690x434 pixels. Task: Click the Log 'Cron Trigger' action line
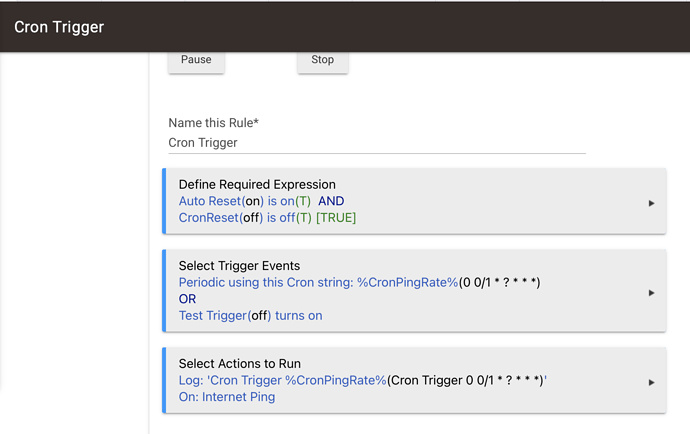pos(363,381)
